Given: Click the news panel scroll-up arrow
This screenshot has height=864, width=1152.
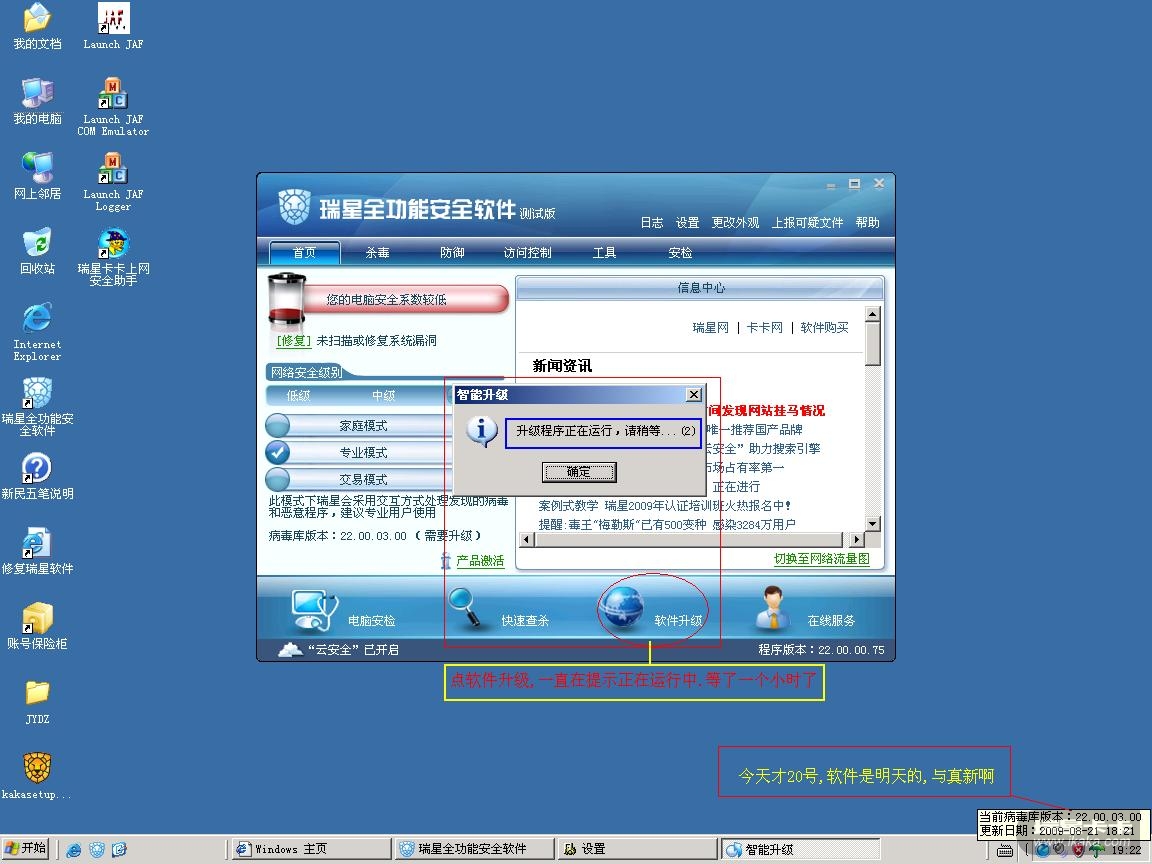Looking at the screenshot, I should 873,314.
